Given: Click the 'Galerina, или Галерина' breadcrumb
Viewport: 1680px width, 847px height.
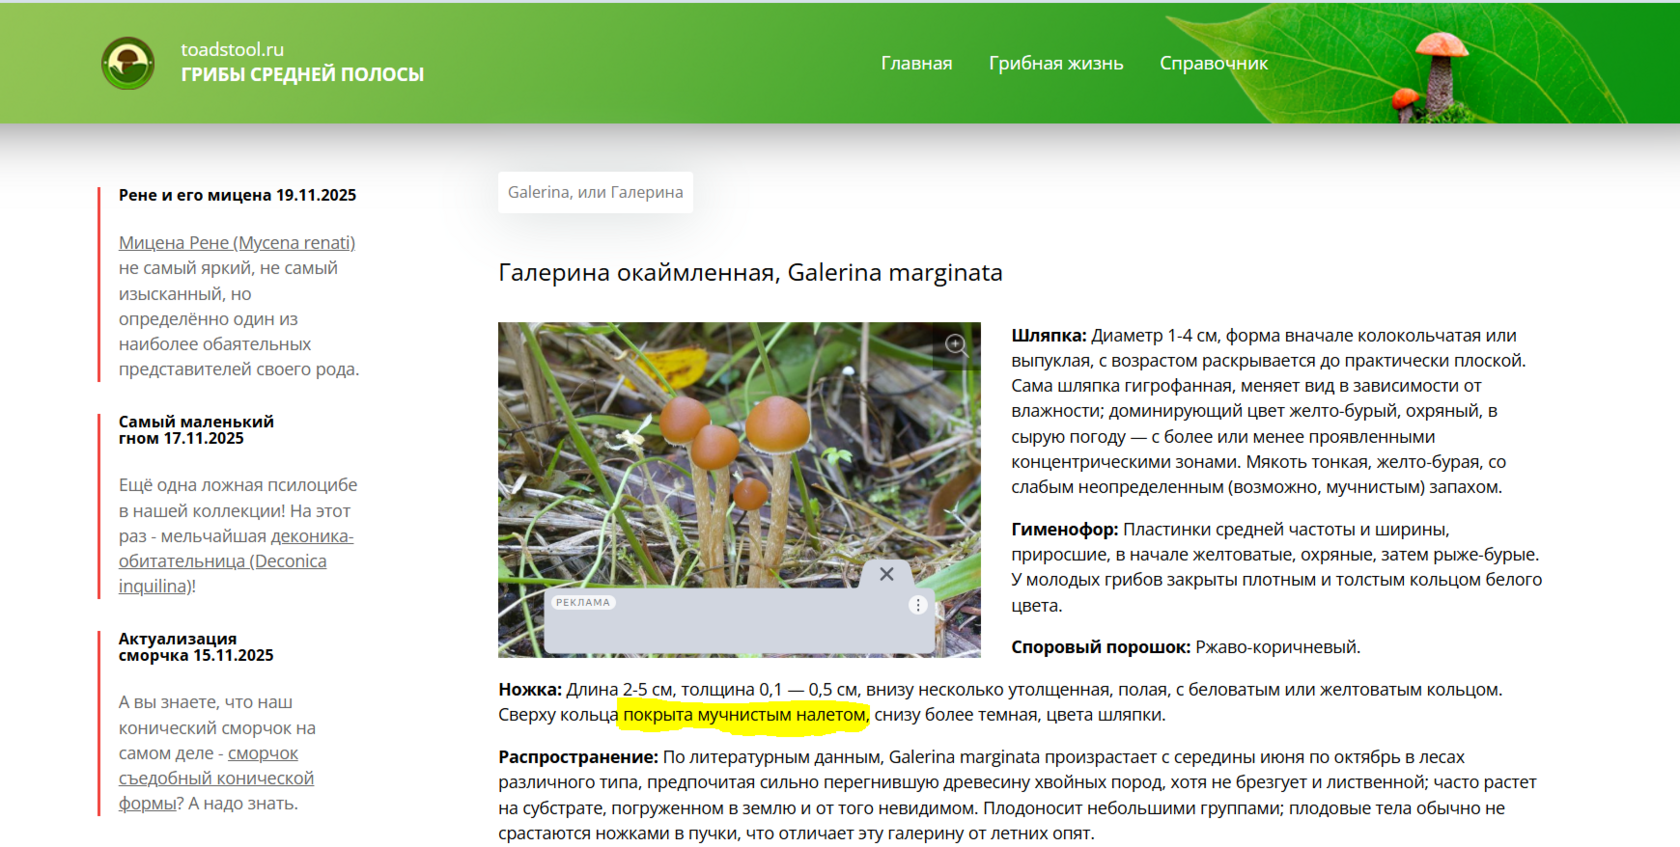Looking at the screenshot, I should pos(595,192).
